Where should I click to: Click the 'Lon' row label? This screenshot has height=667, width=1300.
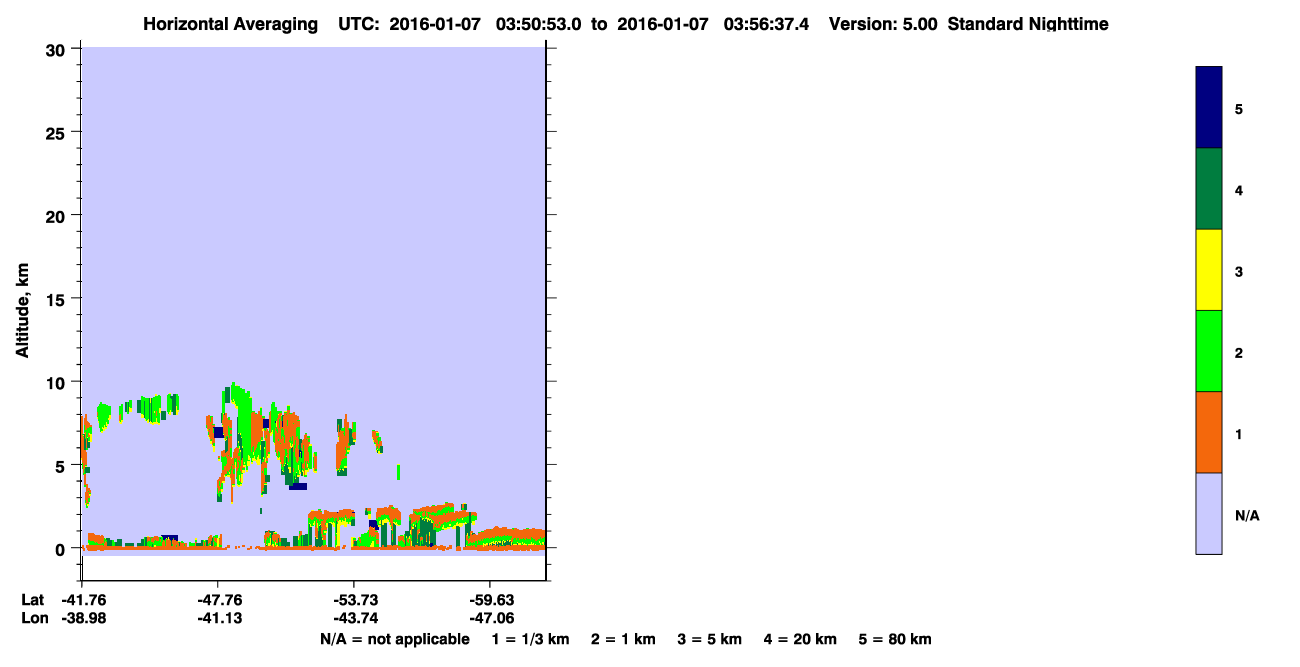pos(33,619)
